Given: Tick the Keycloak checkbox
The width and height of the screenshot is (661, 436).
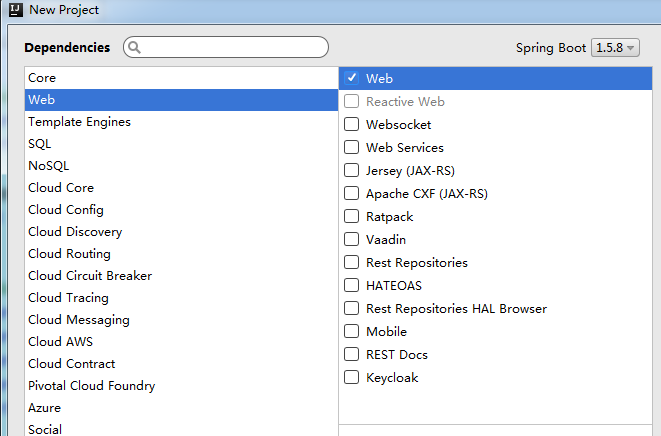Looking at the screenshot, I should (351, 377).
